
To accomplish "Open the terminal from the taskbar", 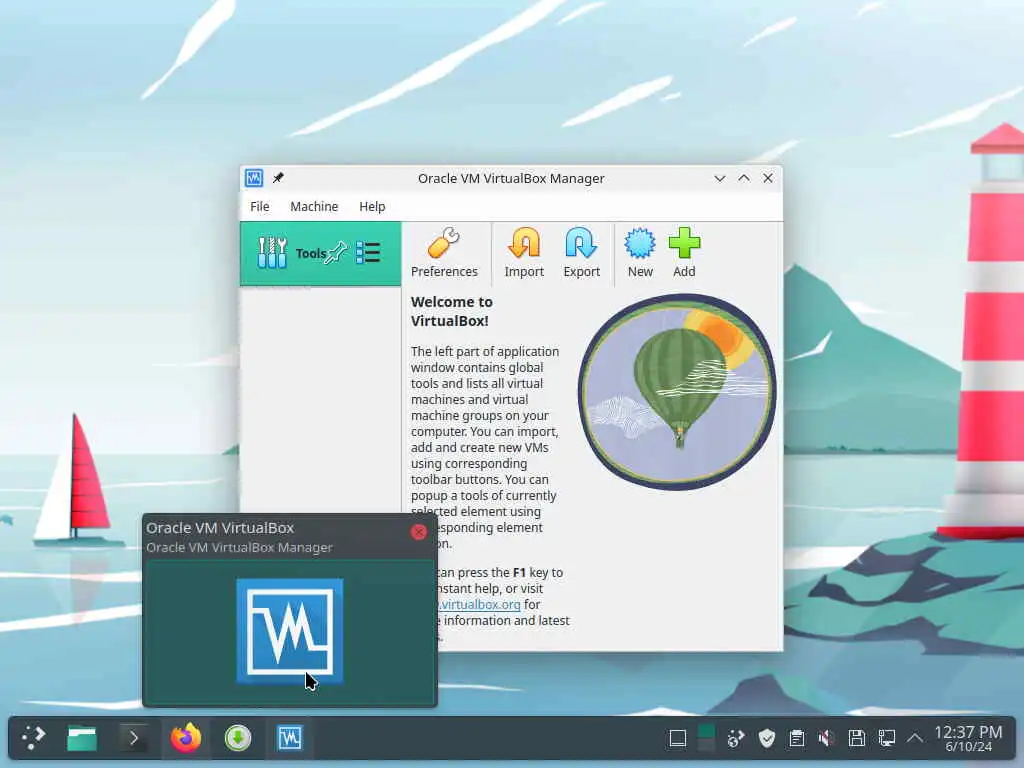I will pos(134,738).
